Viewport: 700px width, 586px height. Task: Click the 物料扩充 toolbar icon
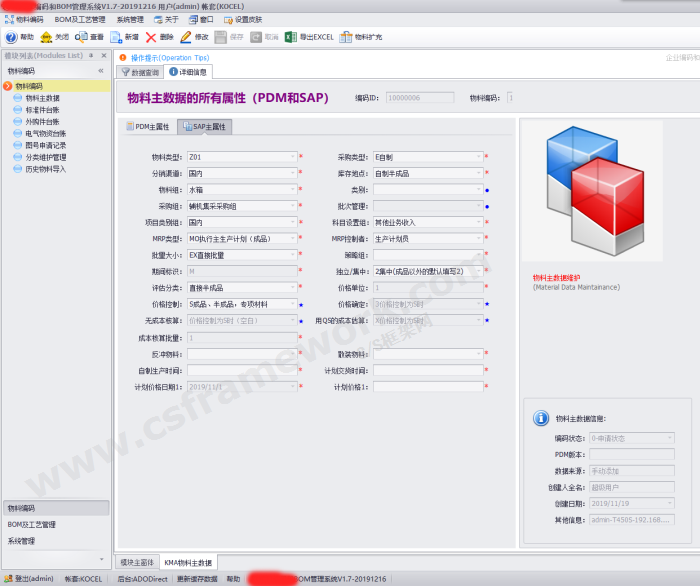(346, 37)
